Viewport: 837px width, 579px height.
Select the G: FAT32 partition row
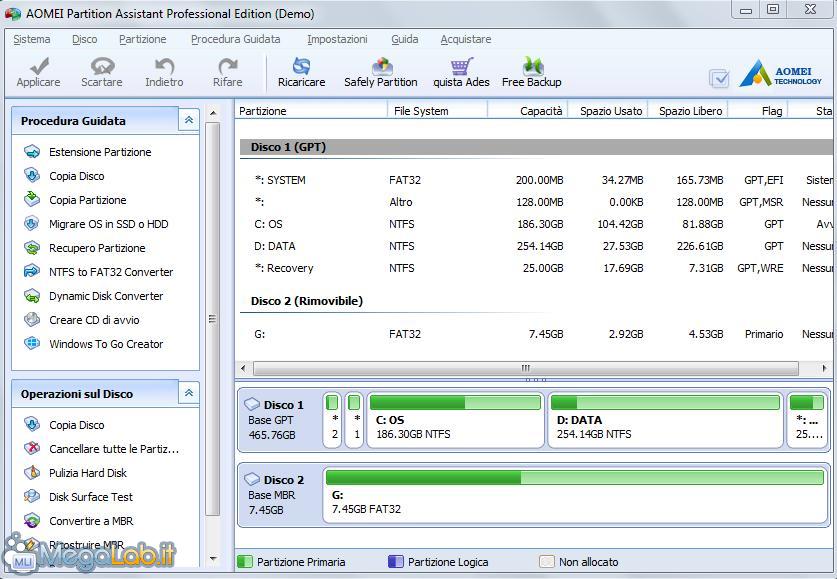[x=535, y=334]
